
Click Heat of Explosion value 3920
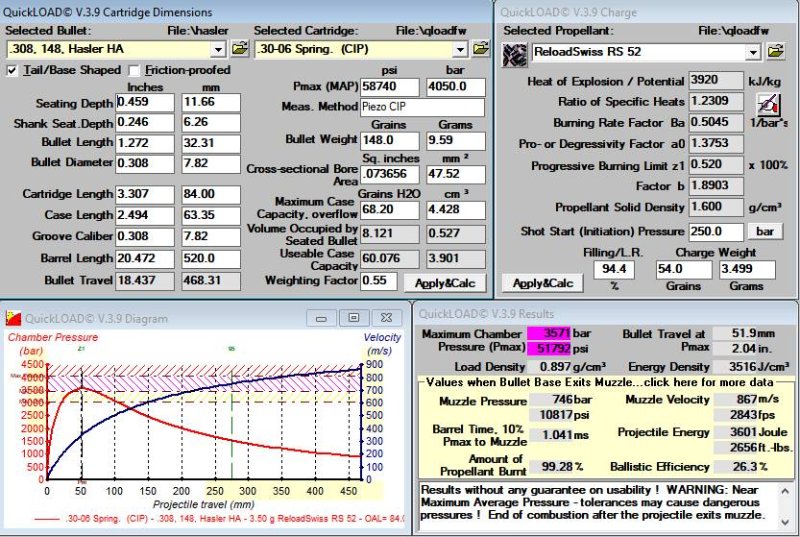pos(716,81)
